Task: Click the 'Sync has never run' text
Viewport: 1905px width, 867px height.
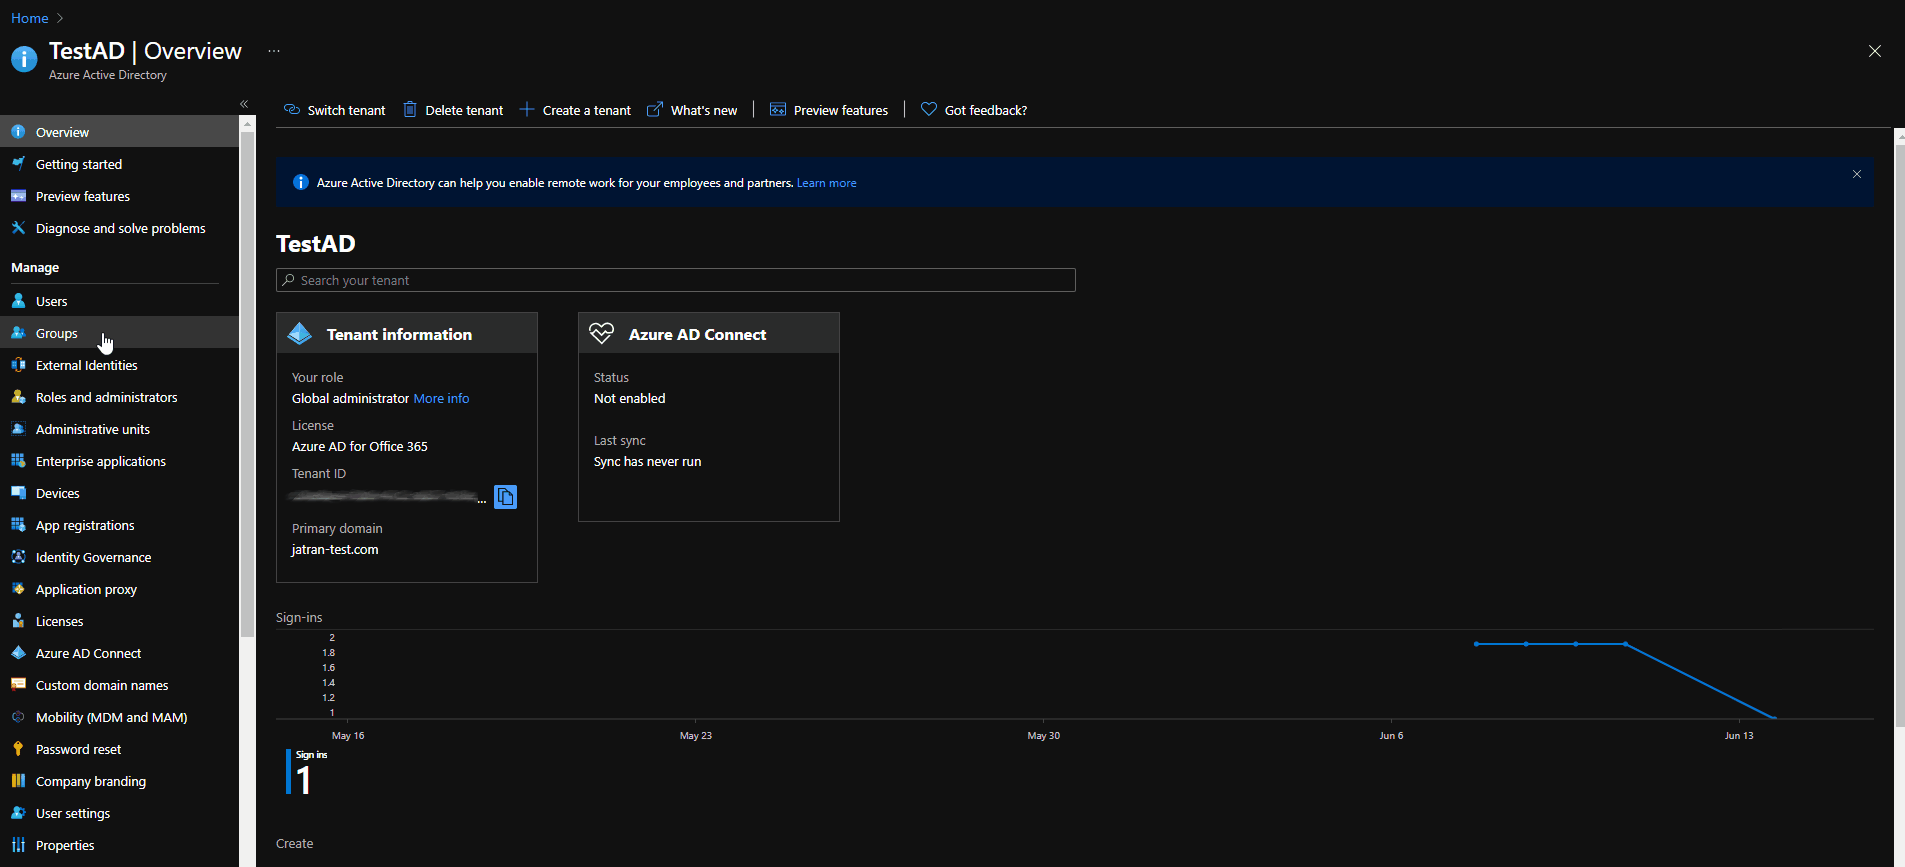Action: pyautogui.click(x=648, y=461)
